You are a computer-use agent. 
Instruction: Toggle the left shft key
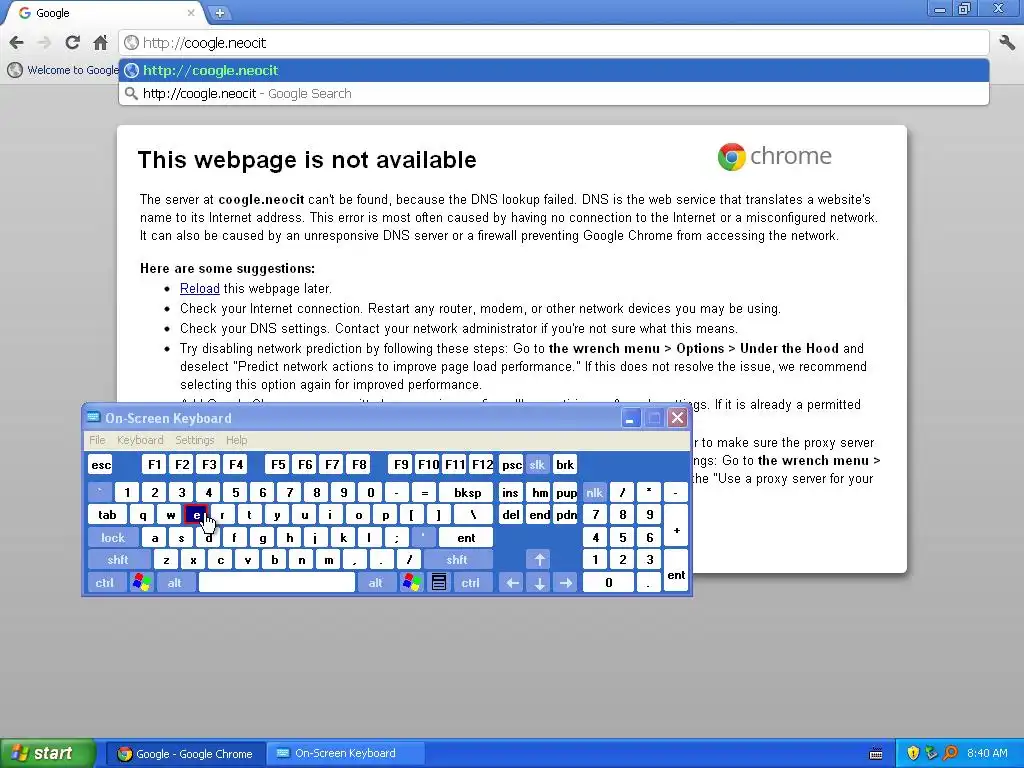click(x=118, y=560)
